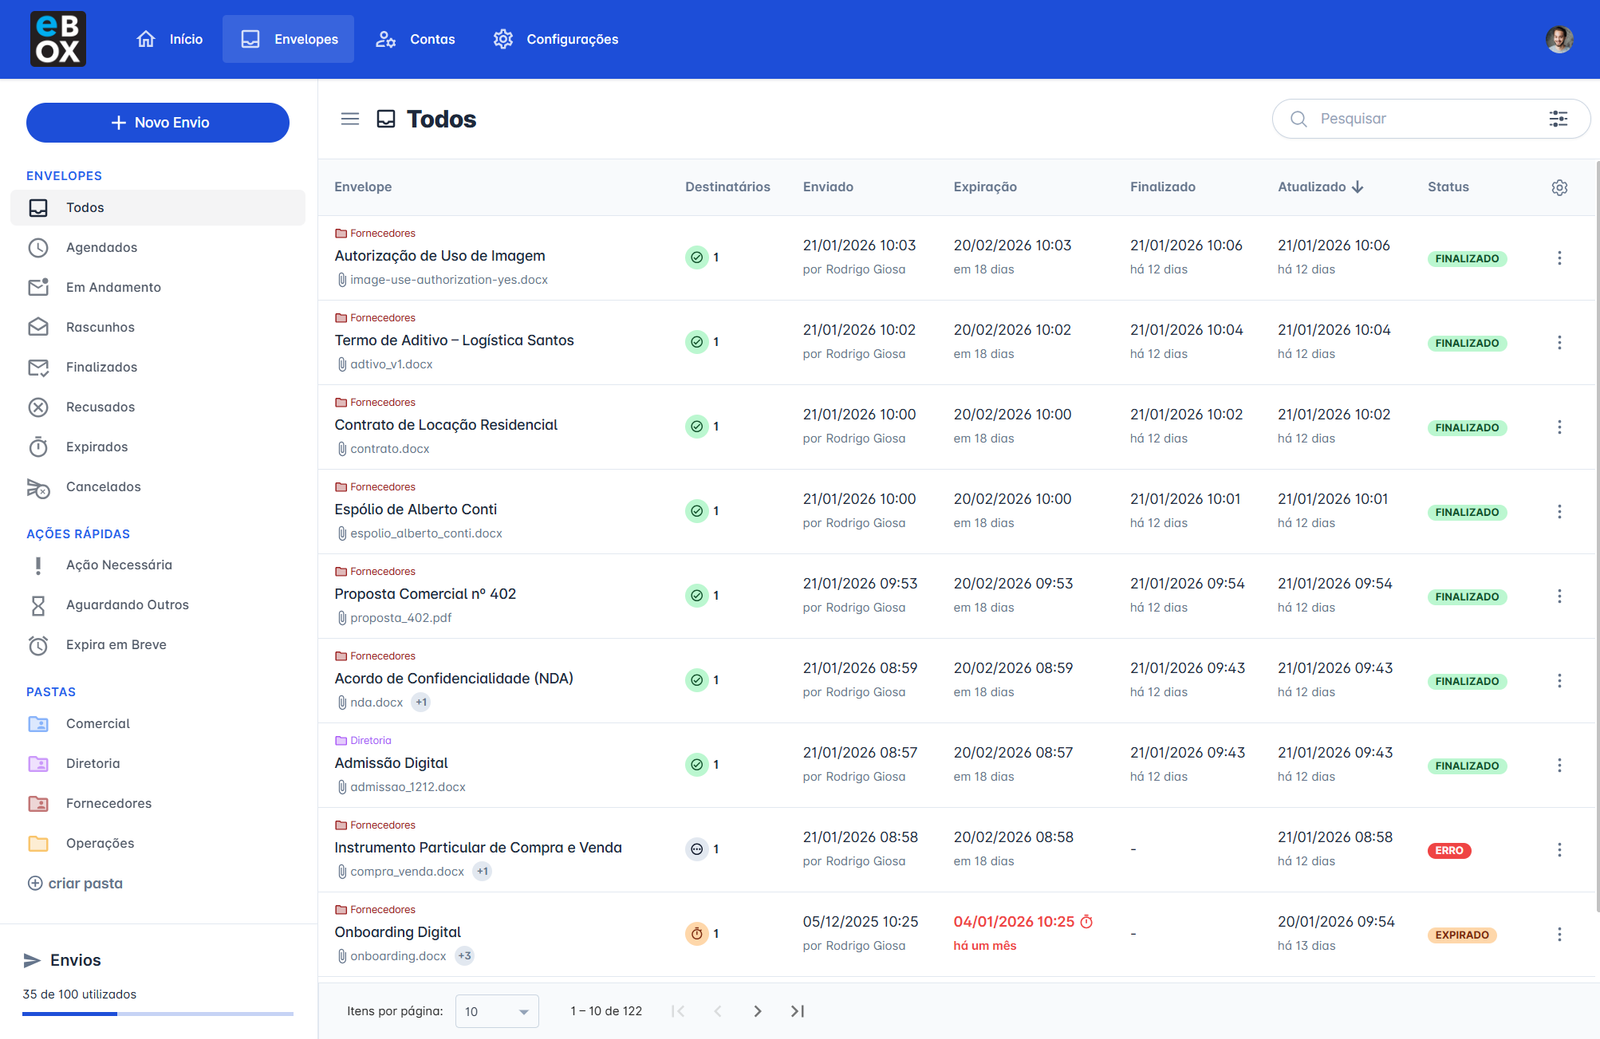Image resolution: width=1600 pixels, height=1039 pixels.
Task: Expand extra attachments +3 on onboarding.docx
Action: point(464,956)
